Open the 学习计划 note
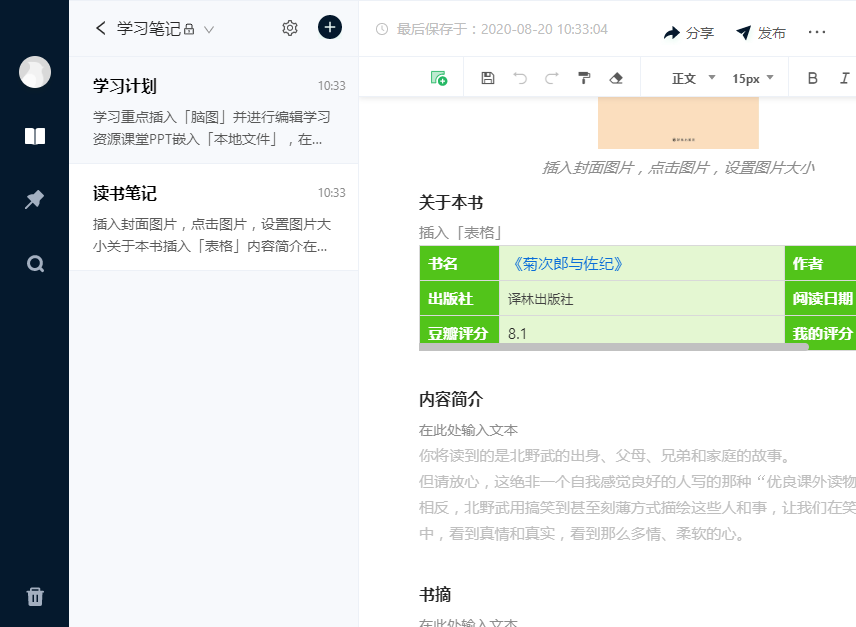856x627 pixels. (x=213, y=111)
